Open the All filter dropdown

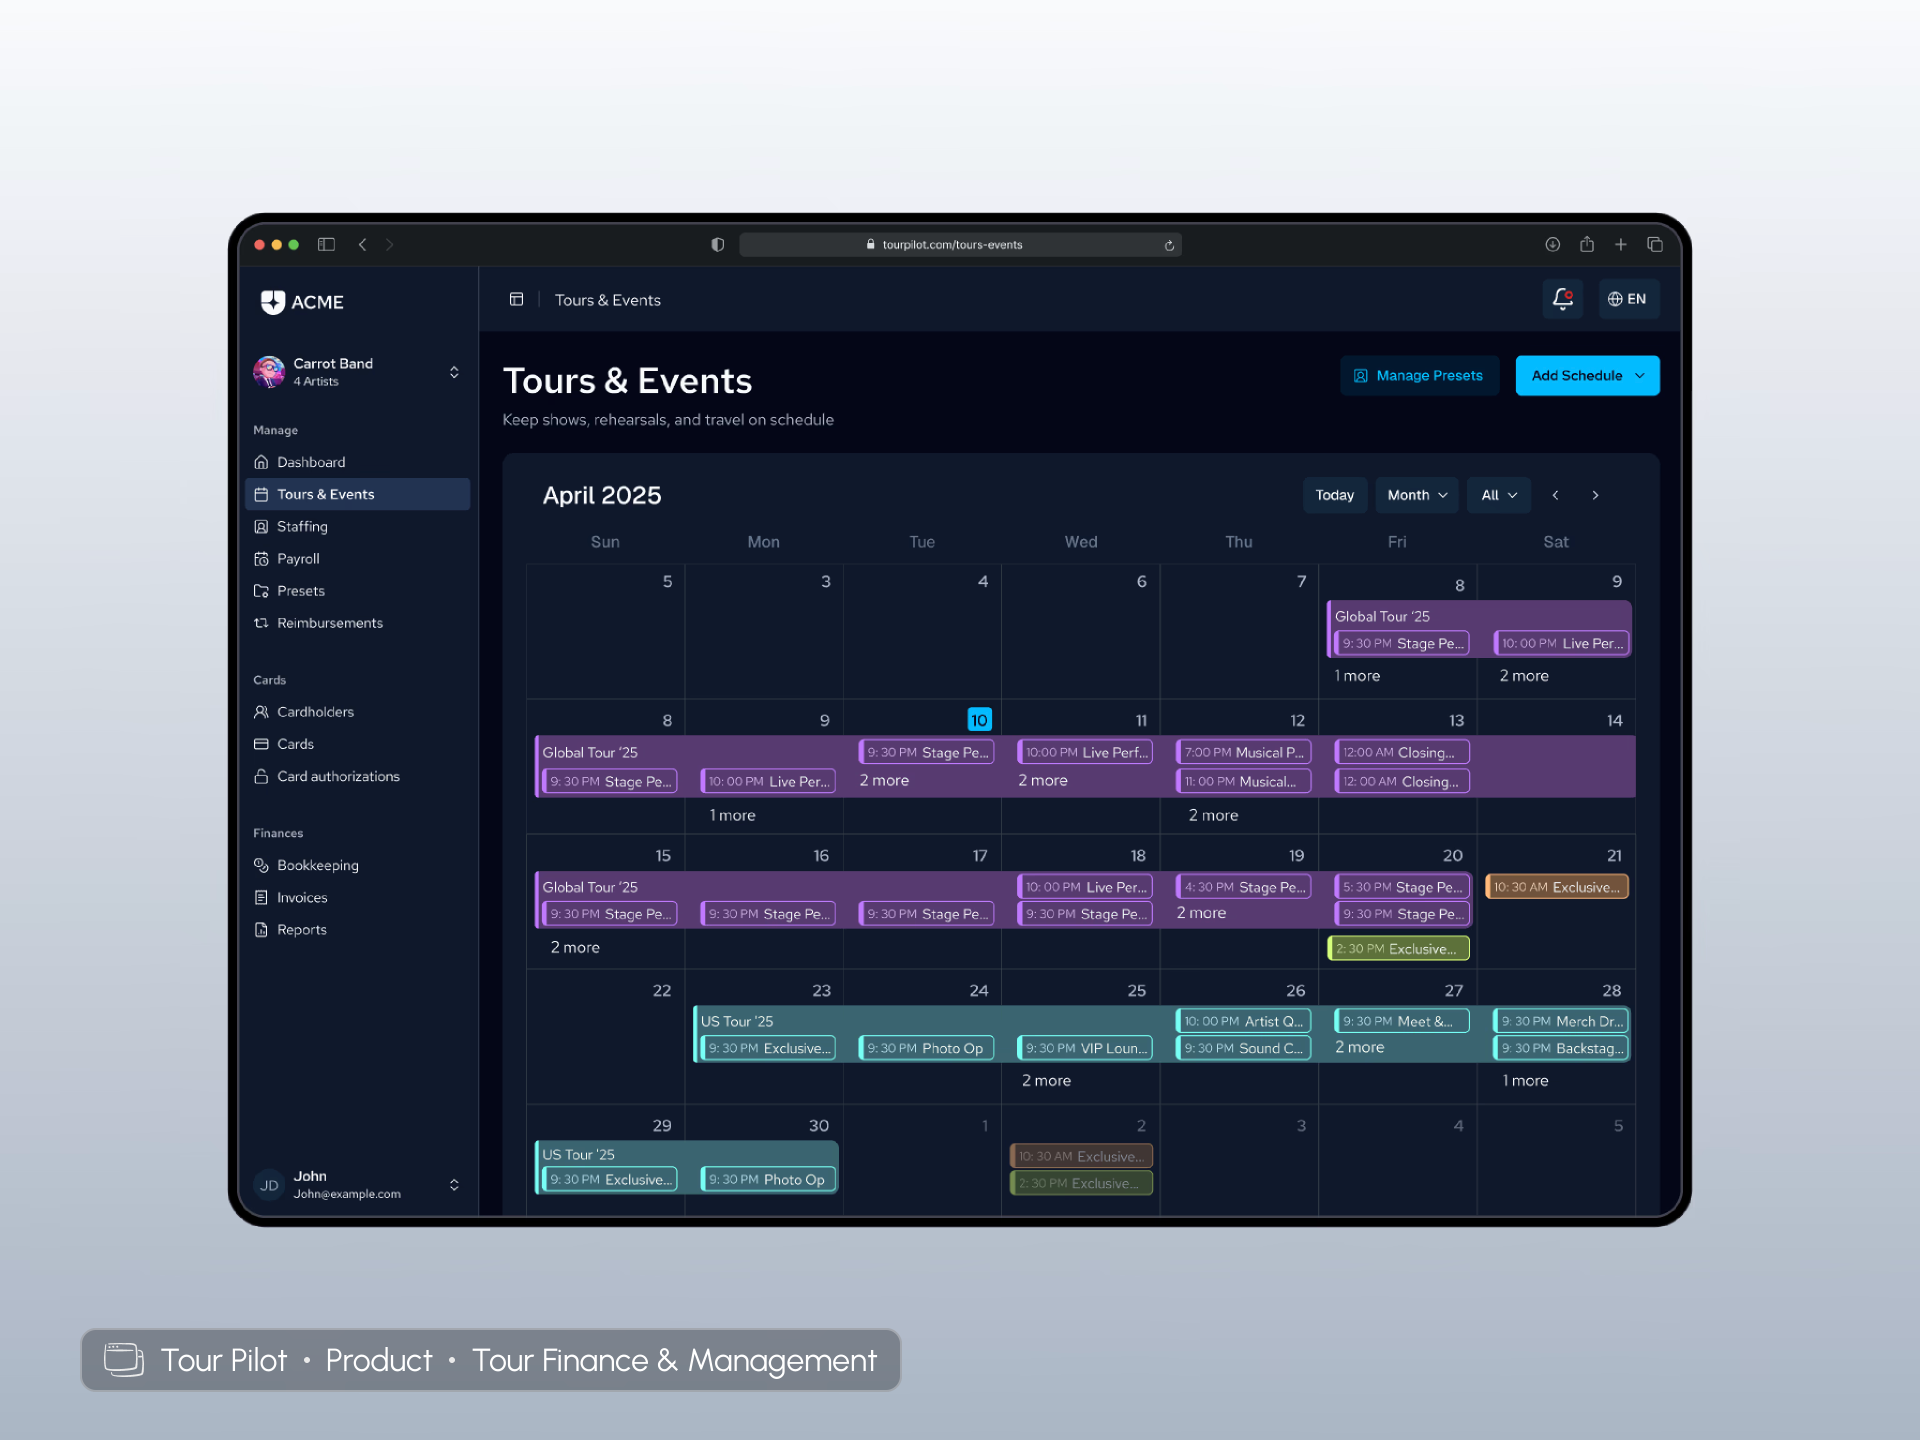point(1498,495)
